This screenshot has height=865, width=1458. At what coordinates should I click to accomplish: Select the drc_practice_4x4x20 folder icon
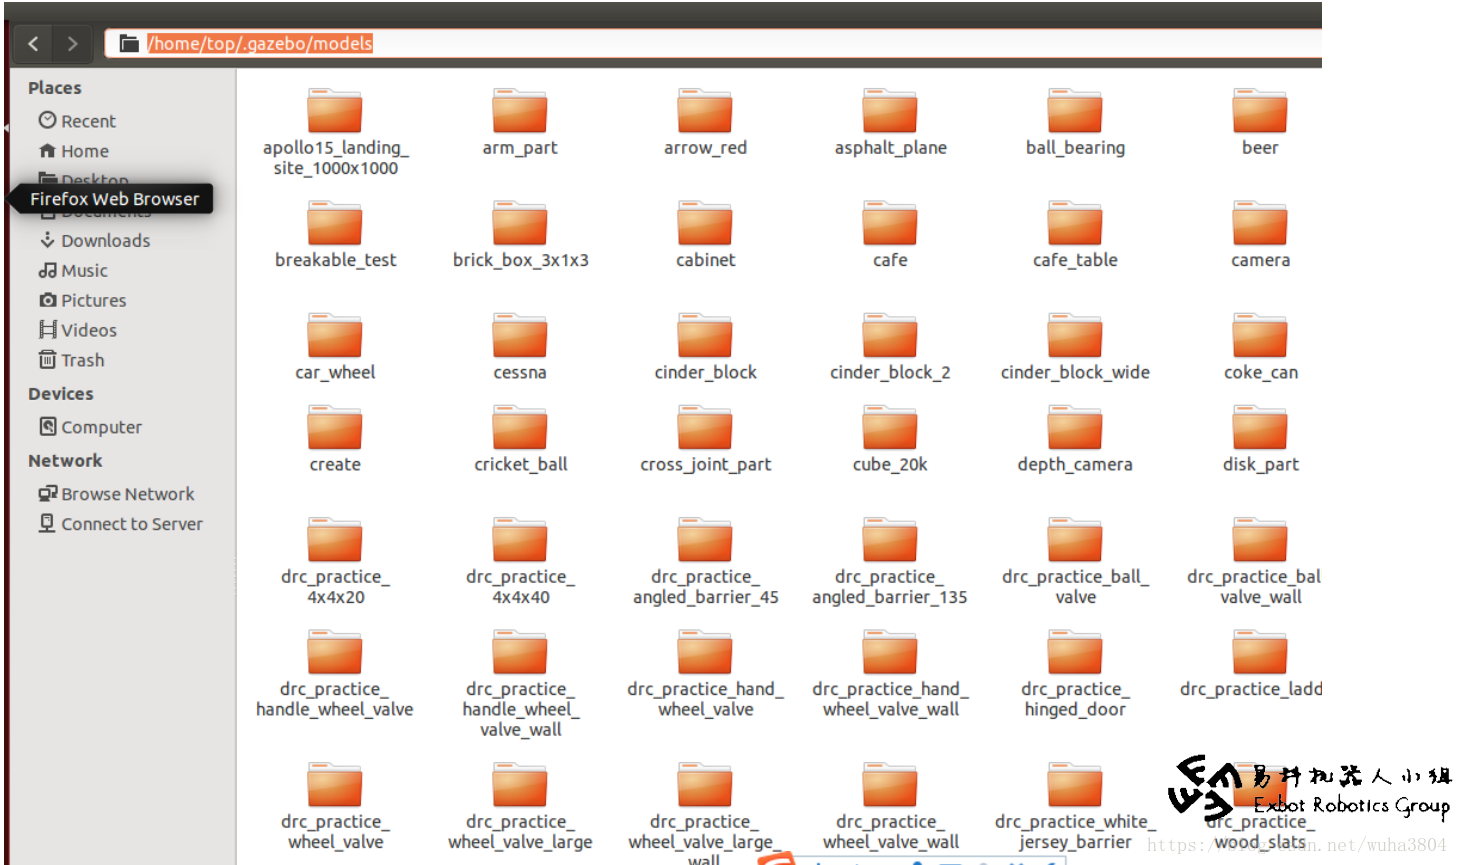[335, 539]
